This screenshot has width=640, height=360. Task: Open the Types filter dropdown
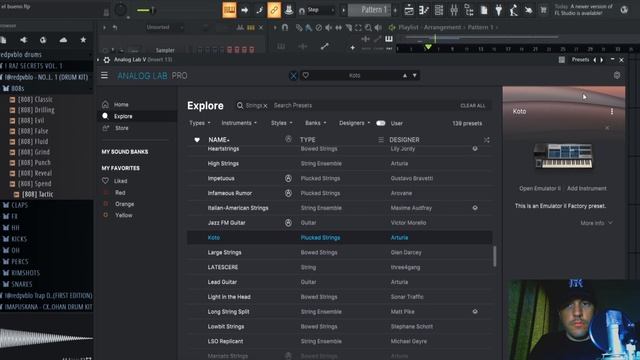pyautogui.click(x=200, y=123)
